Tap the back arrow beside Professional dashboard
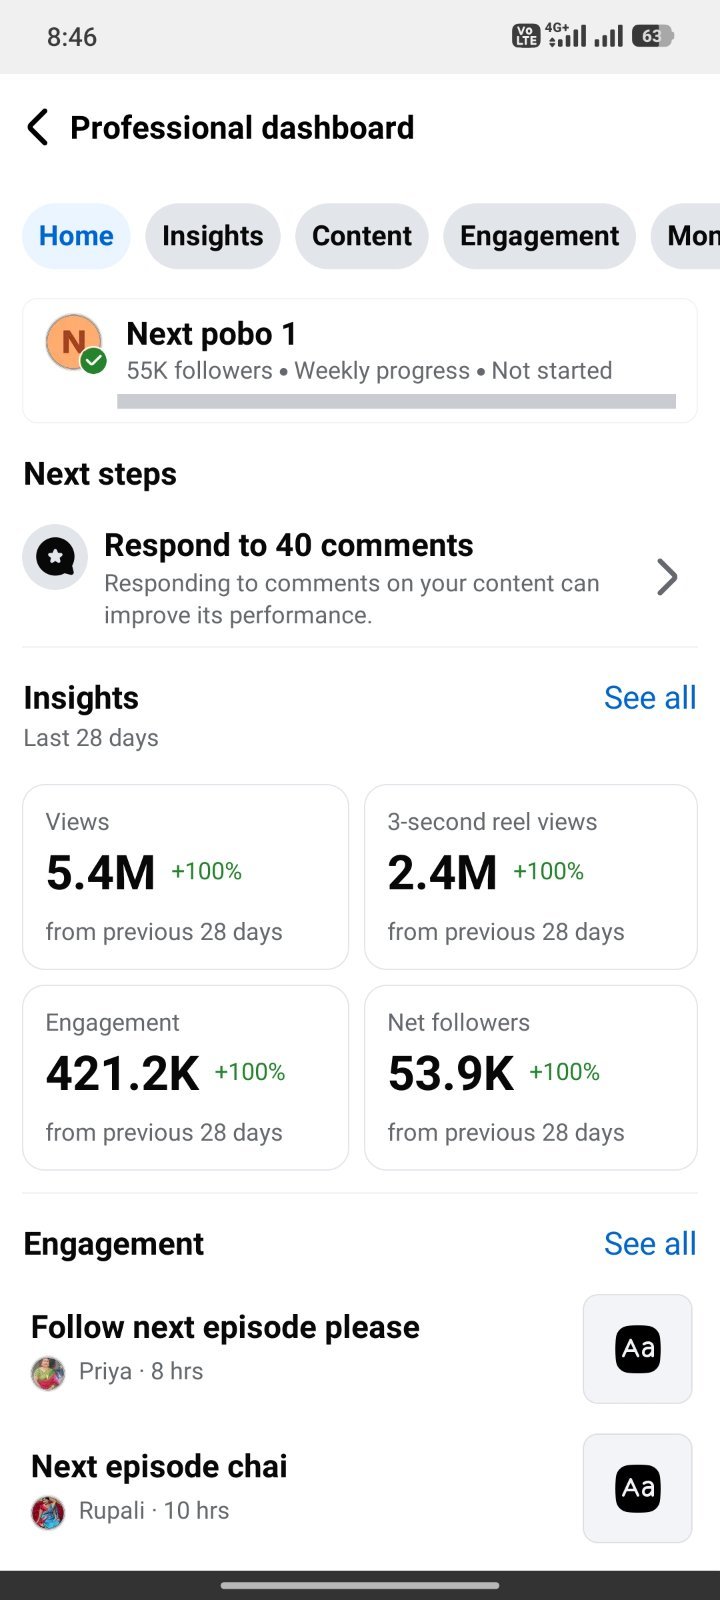Screen dimensions: 720x1600 [x=37, y=128]
